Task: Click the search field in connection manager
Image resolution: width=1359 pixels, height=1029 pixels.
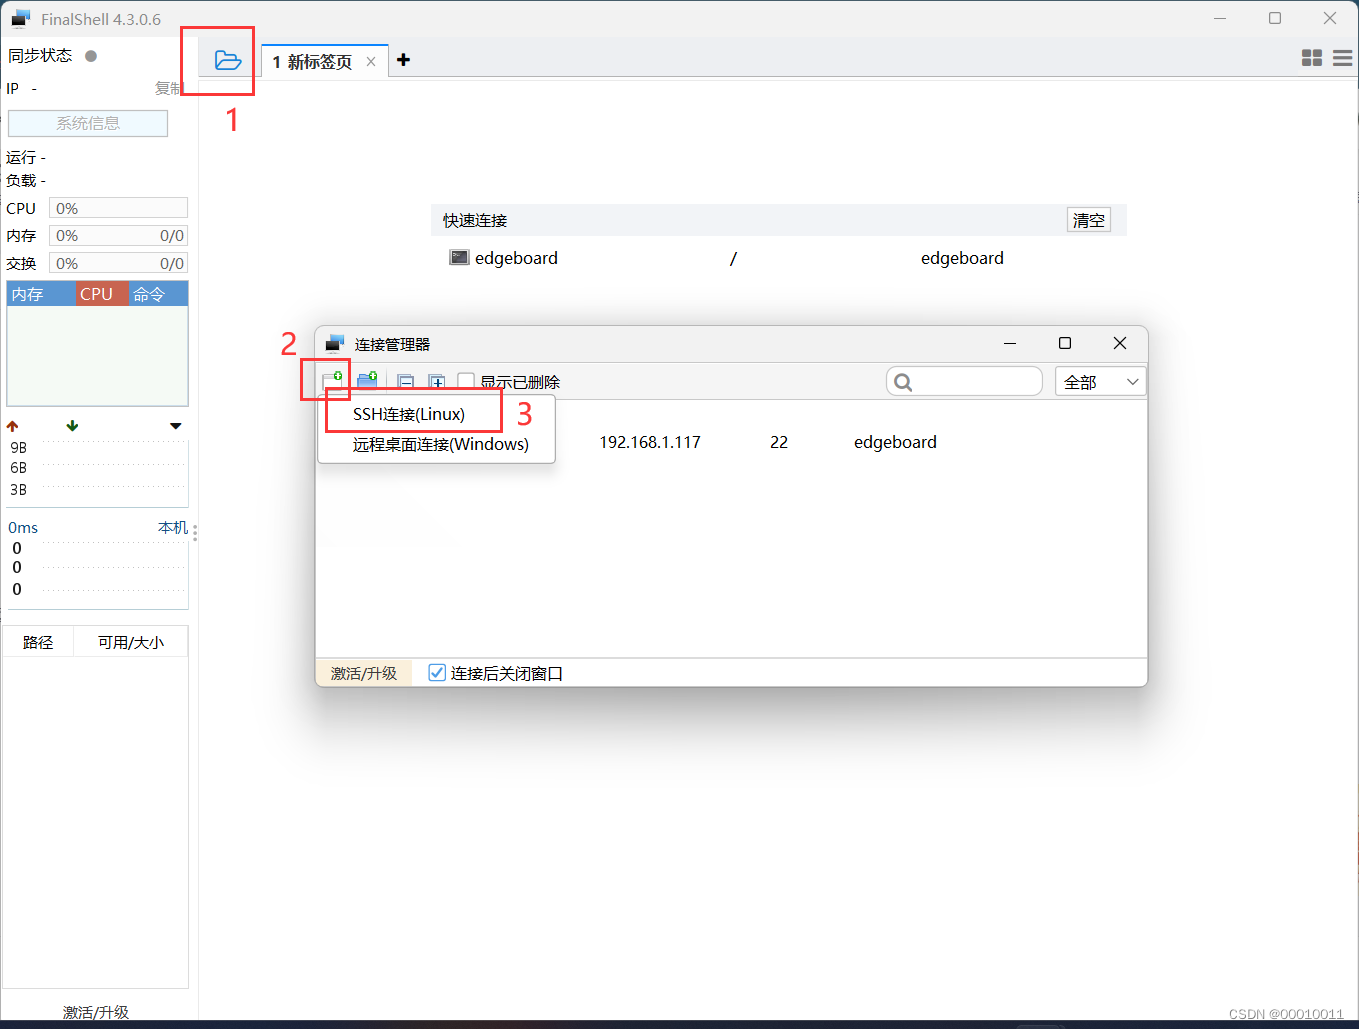Action: click(x=963, y=381)
